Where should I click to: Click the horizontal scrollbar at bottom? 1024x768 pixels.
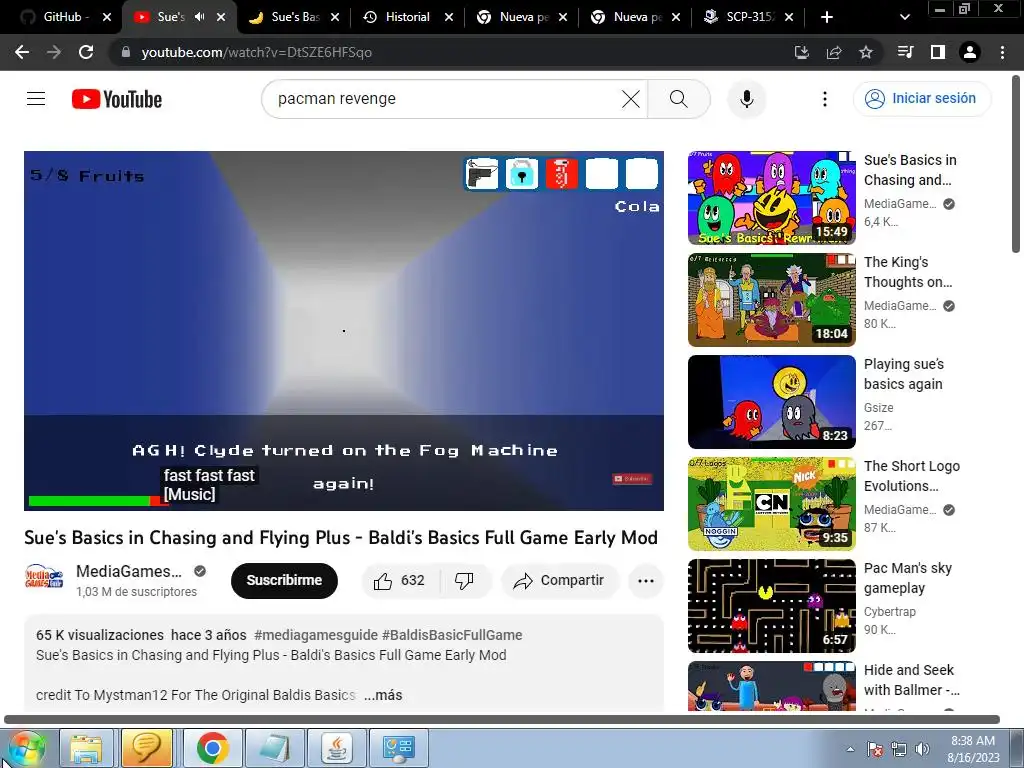tap(502, 720)
